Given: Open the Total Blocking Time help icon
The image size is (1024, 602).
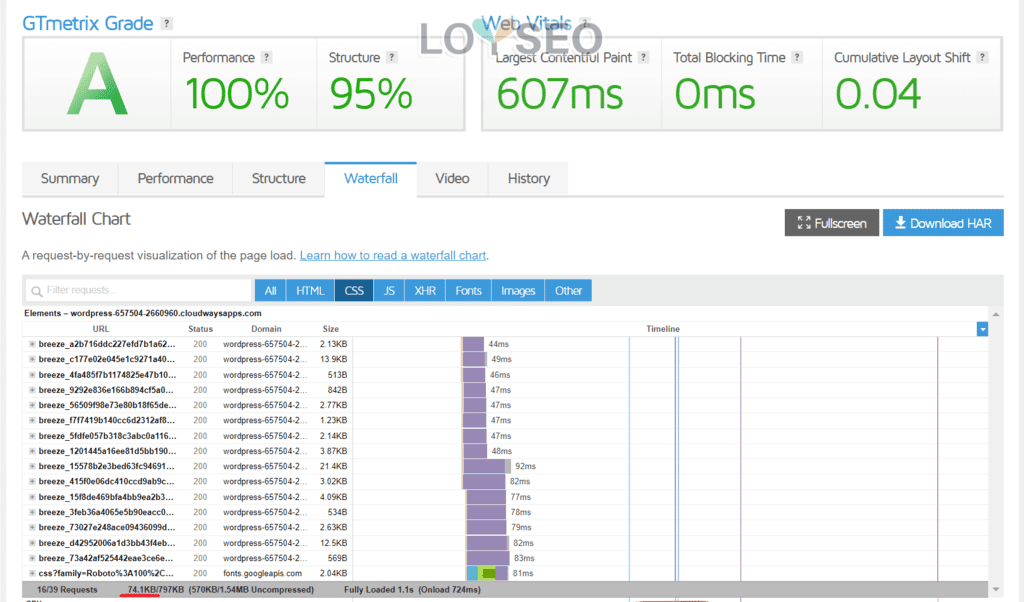Looking at the screenshot, I should (x=797, y=57).
